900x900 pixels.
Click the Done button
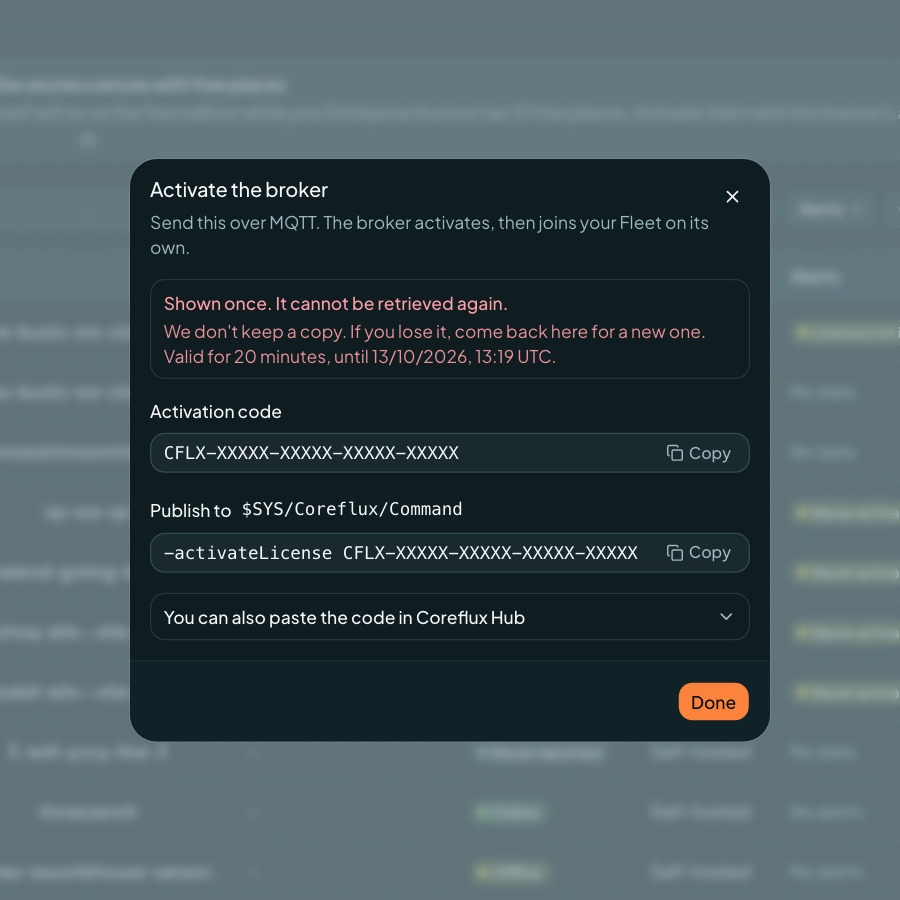pyautogui.click(x=713, y=701)
